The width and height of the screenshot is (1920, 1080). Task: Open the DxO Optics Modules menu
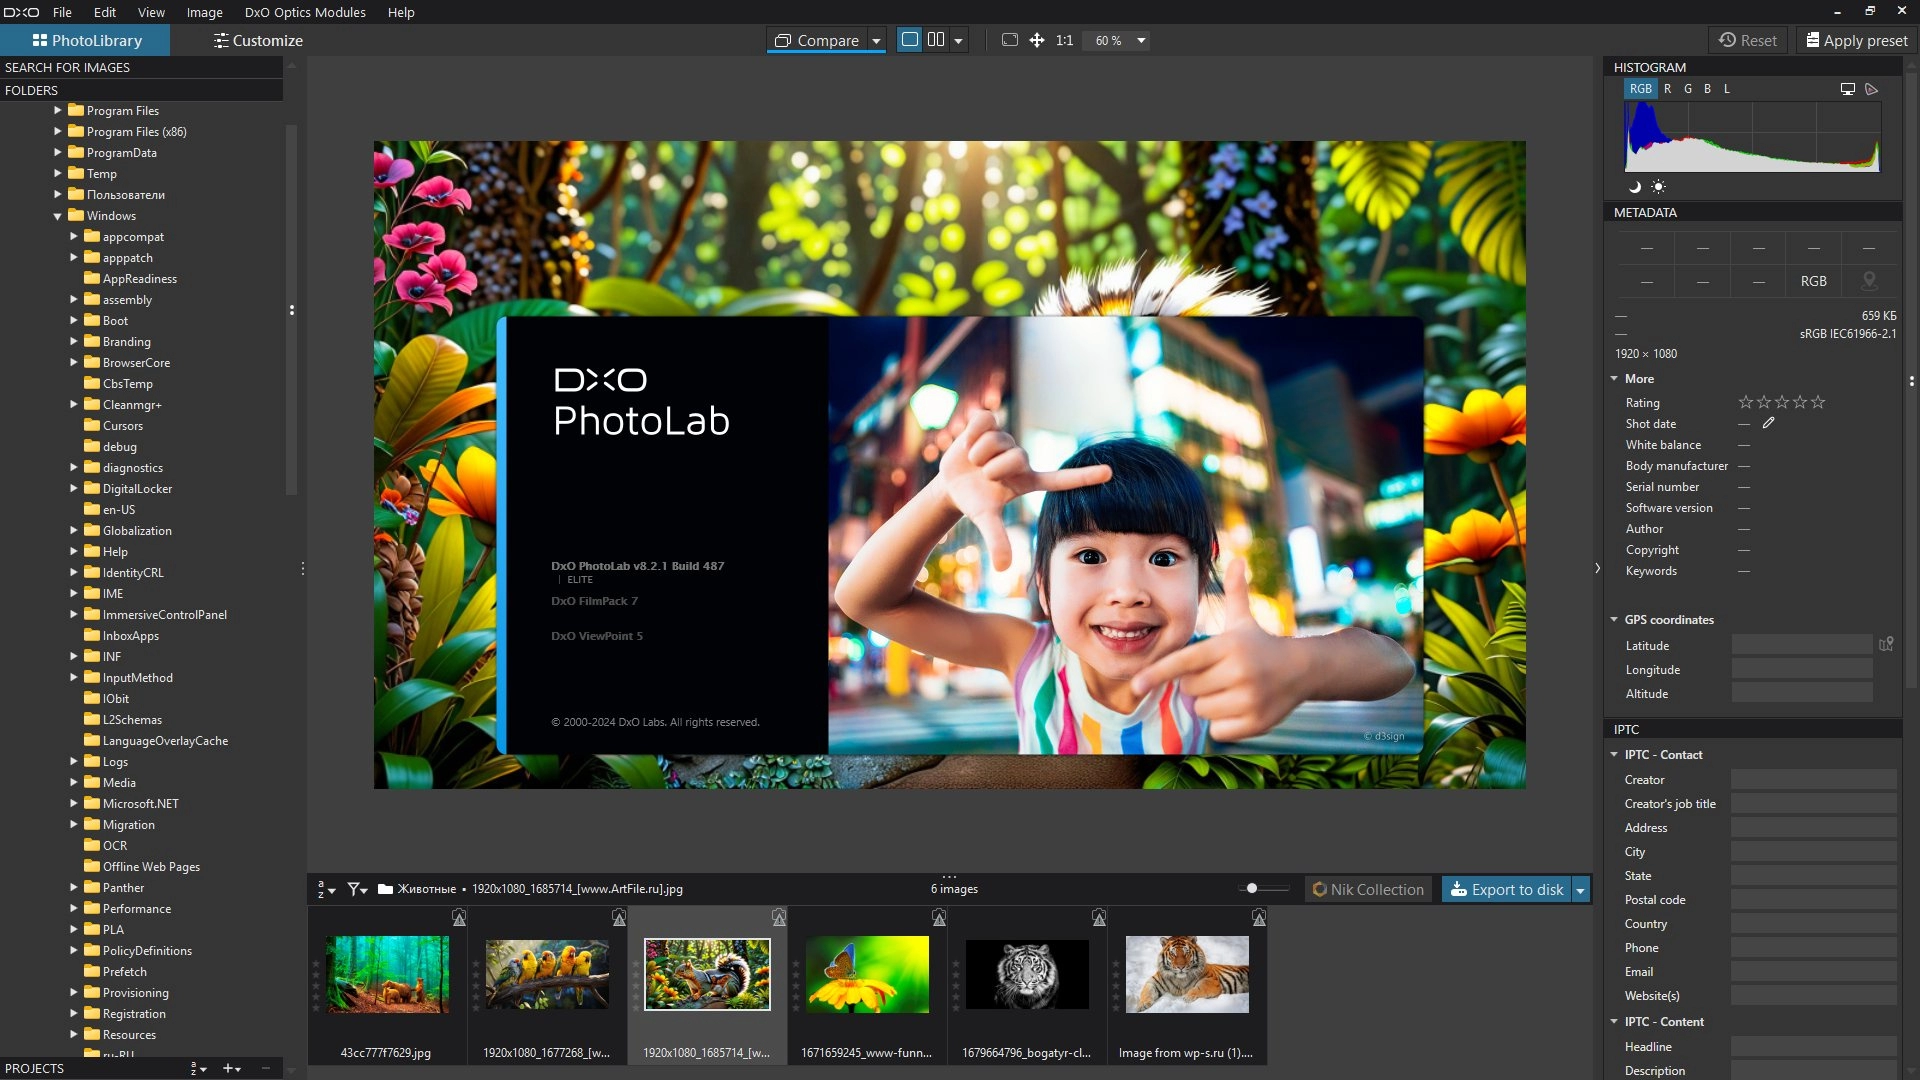305,12
